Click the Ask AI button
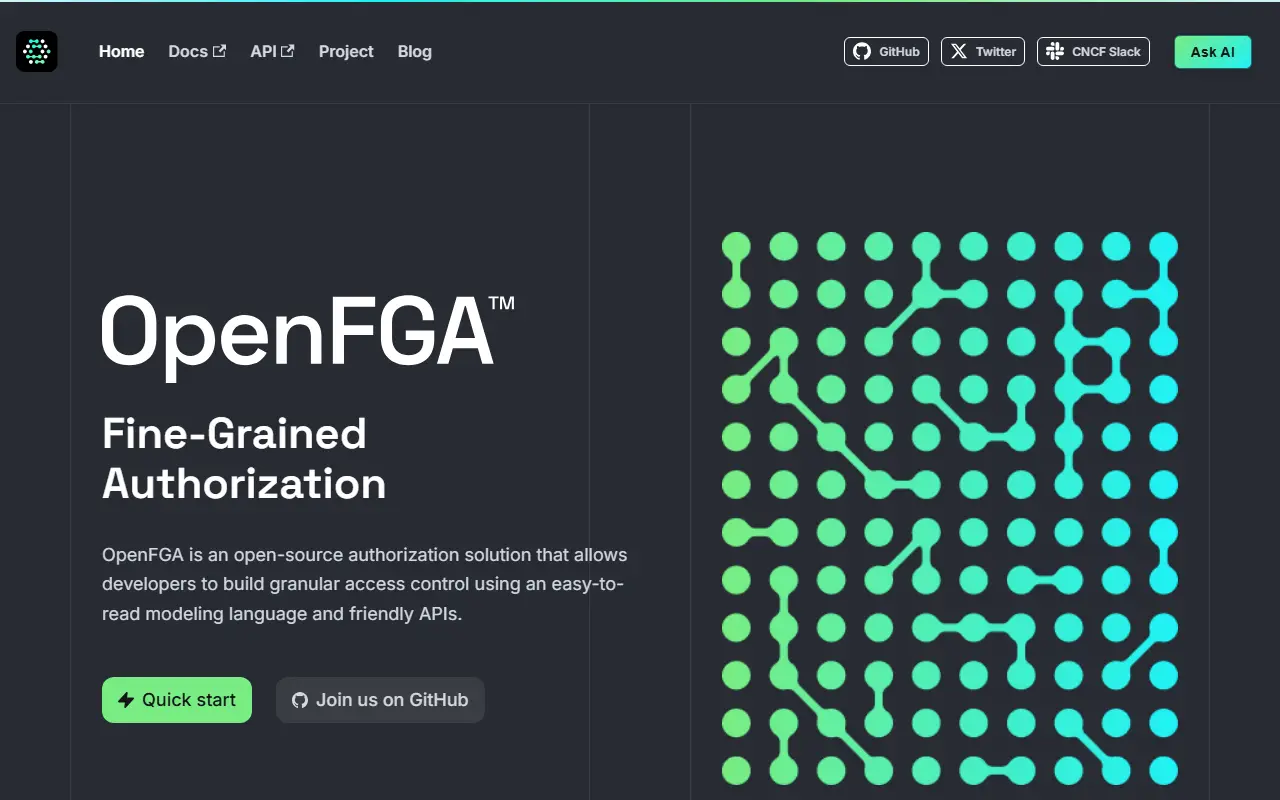1280x800 pixels. 1212,52
